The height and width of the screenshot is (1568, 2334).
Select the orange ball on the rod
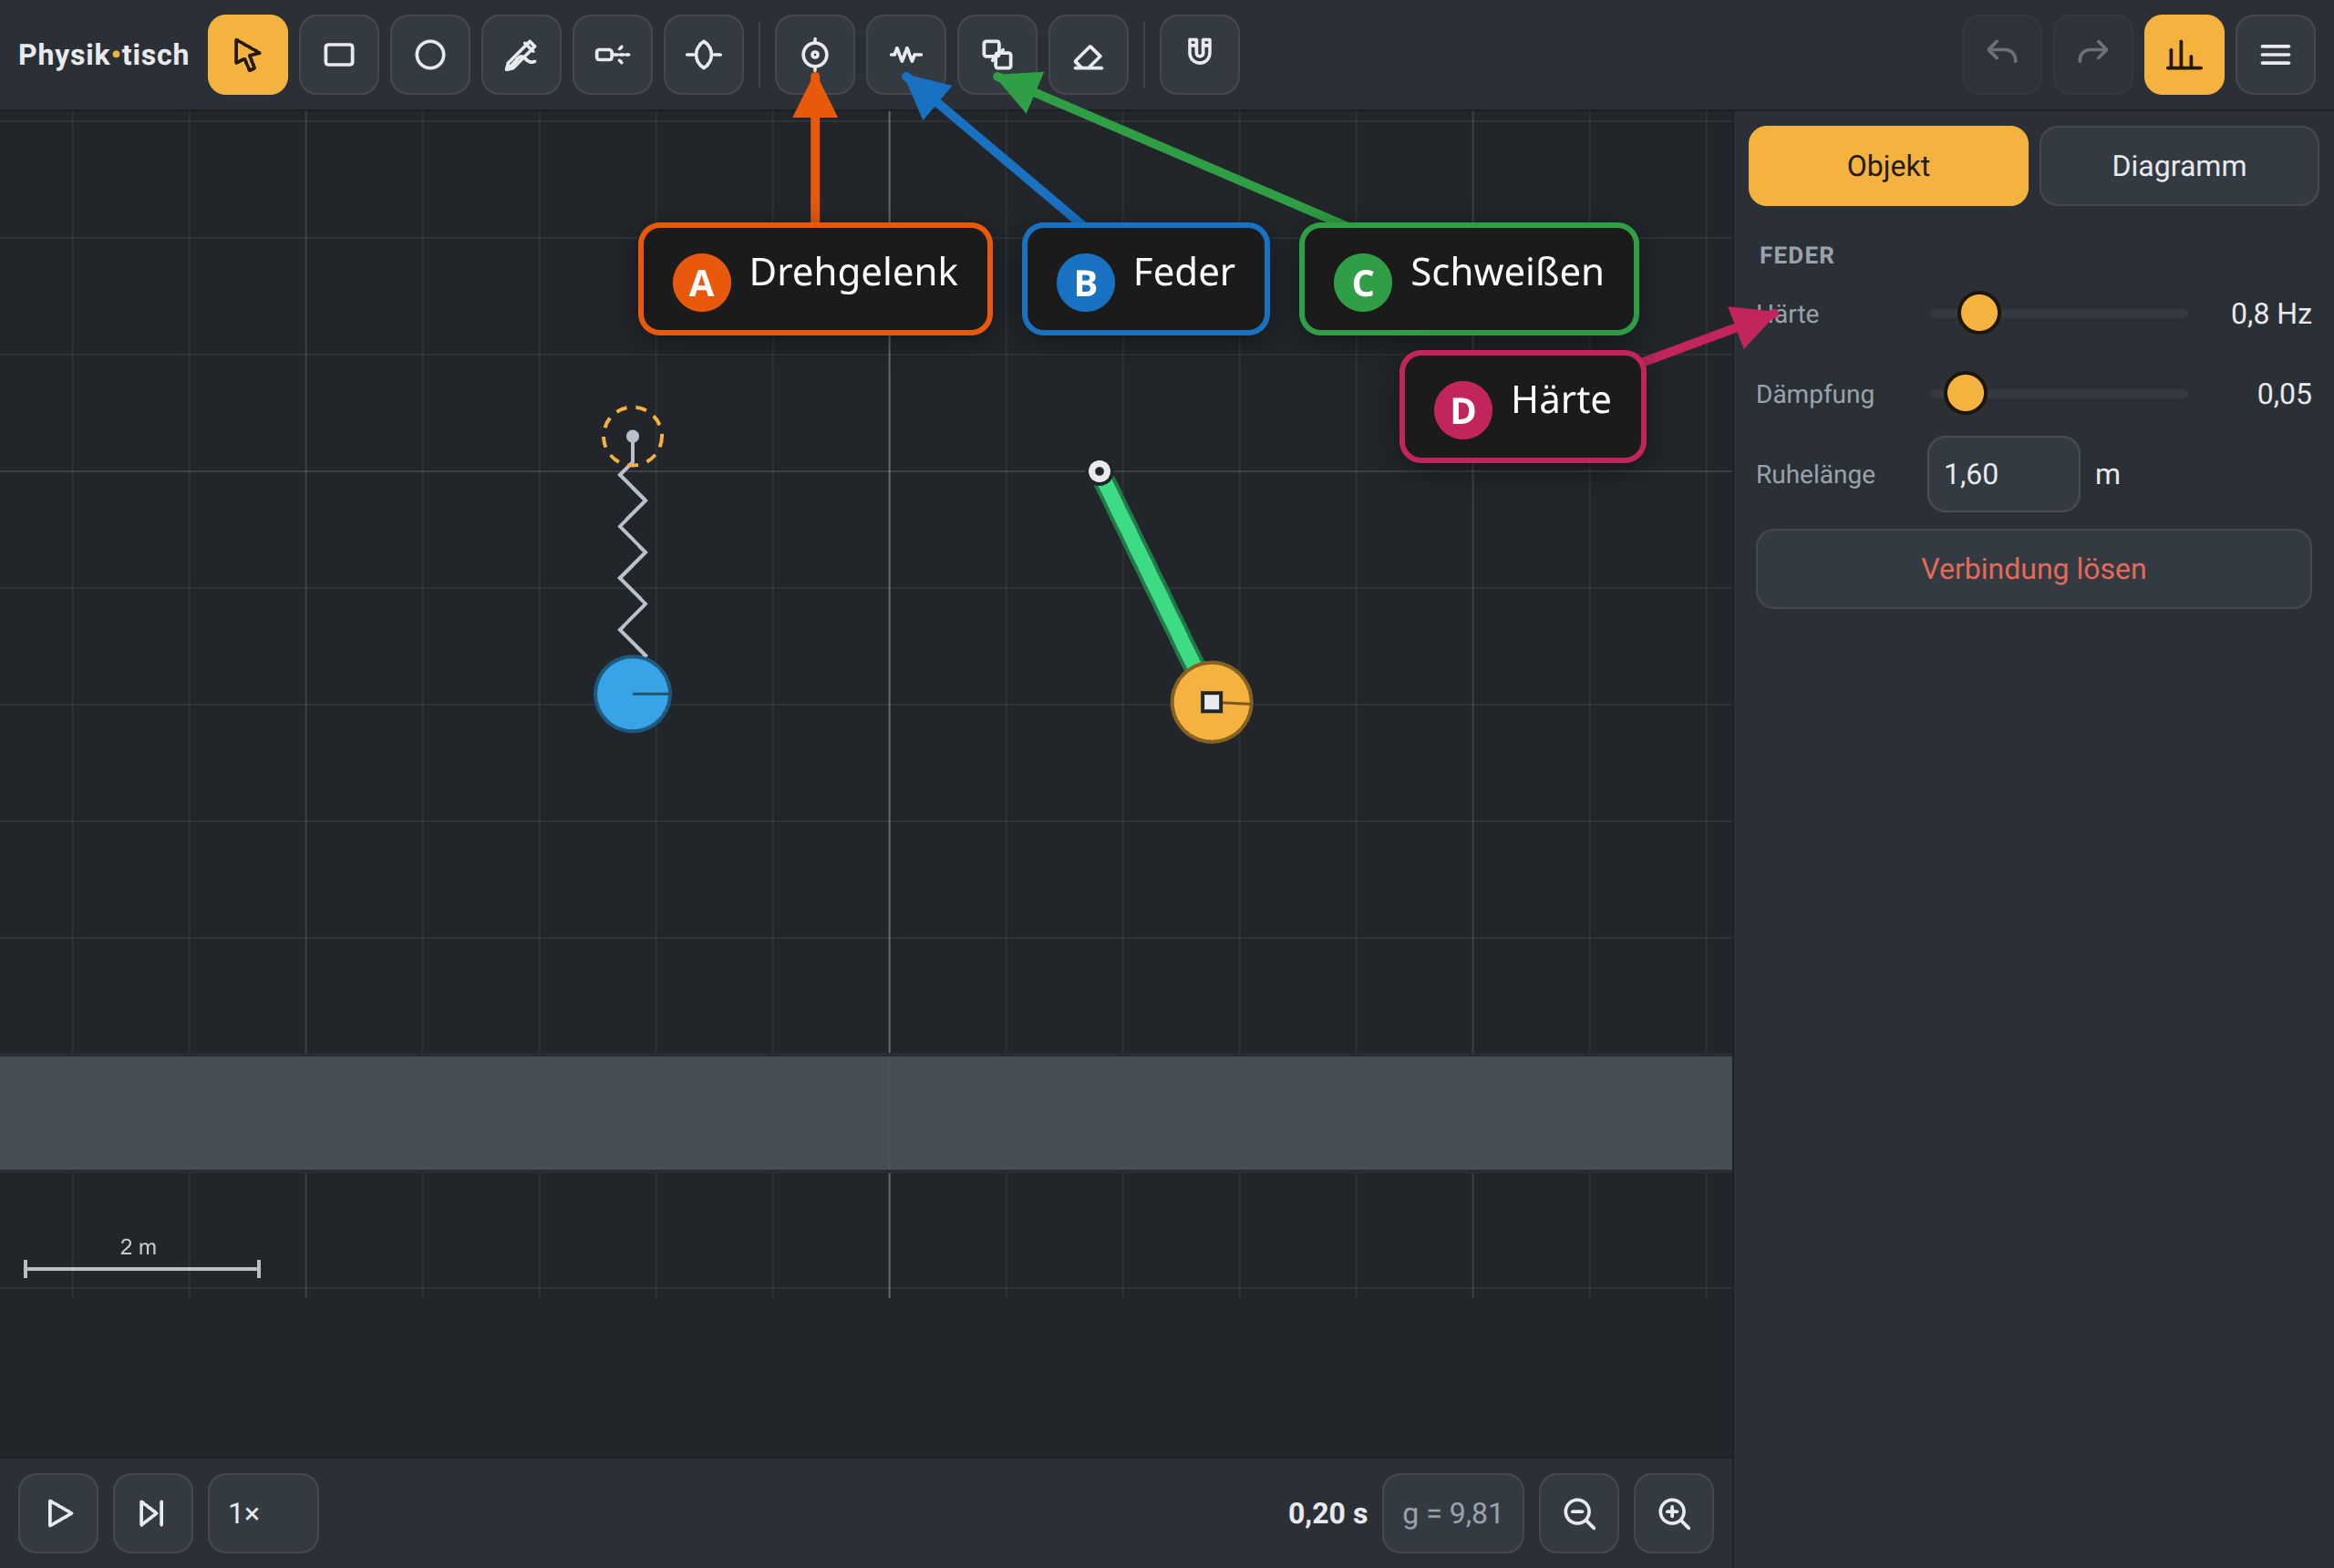1211,702
